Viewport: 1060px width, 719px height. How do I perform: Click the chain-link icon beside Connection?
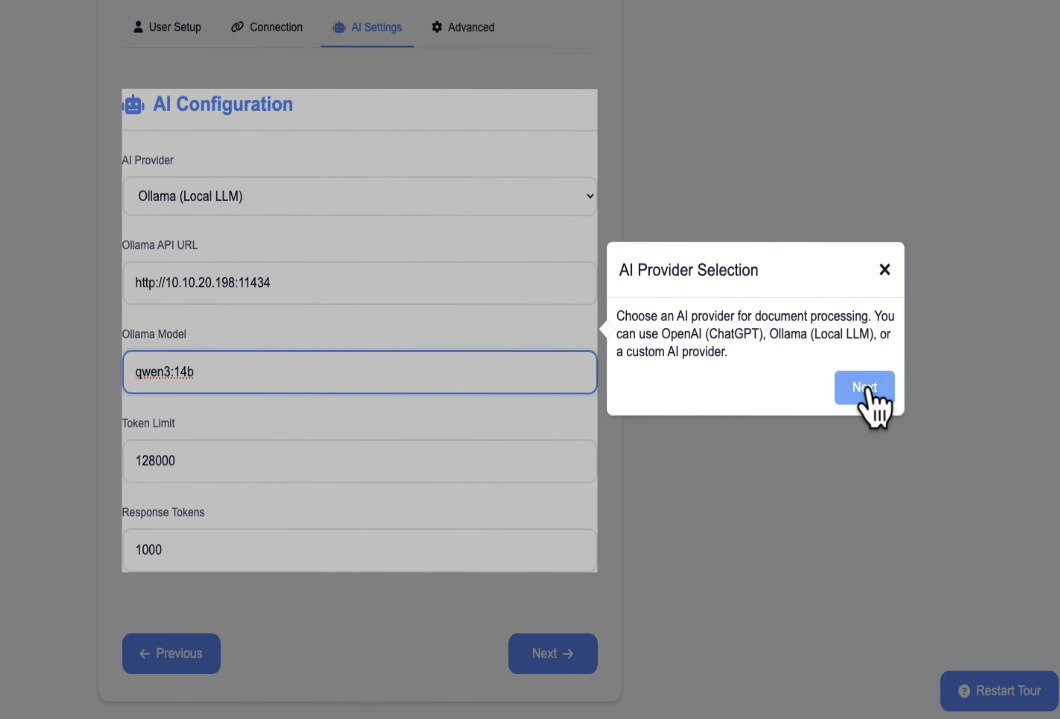click(237, 27)
